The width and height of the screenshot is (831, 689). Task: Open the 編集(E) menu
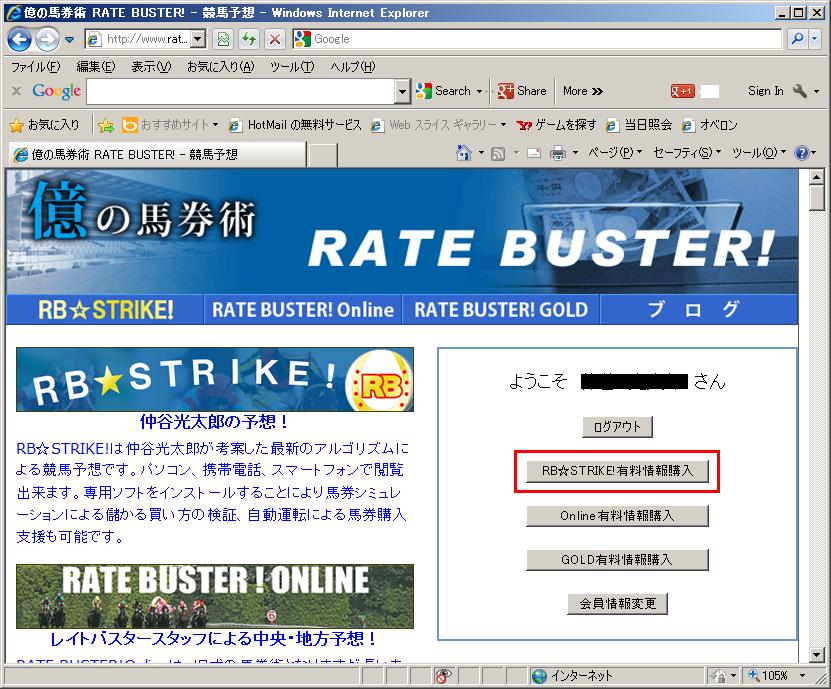[x=95, y=66]
